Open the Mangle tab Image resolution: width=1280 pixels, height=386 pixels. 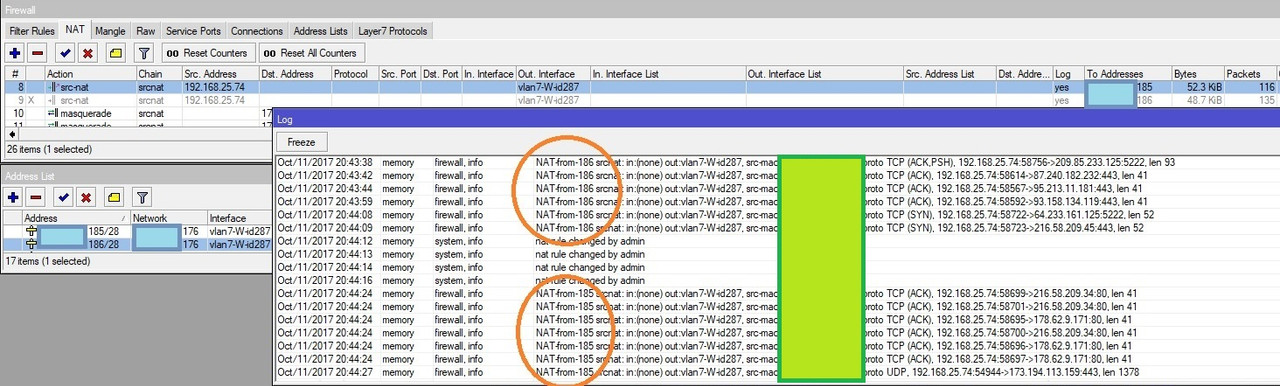tap(110, 31)
